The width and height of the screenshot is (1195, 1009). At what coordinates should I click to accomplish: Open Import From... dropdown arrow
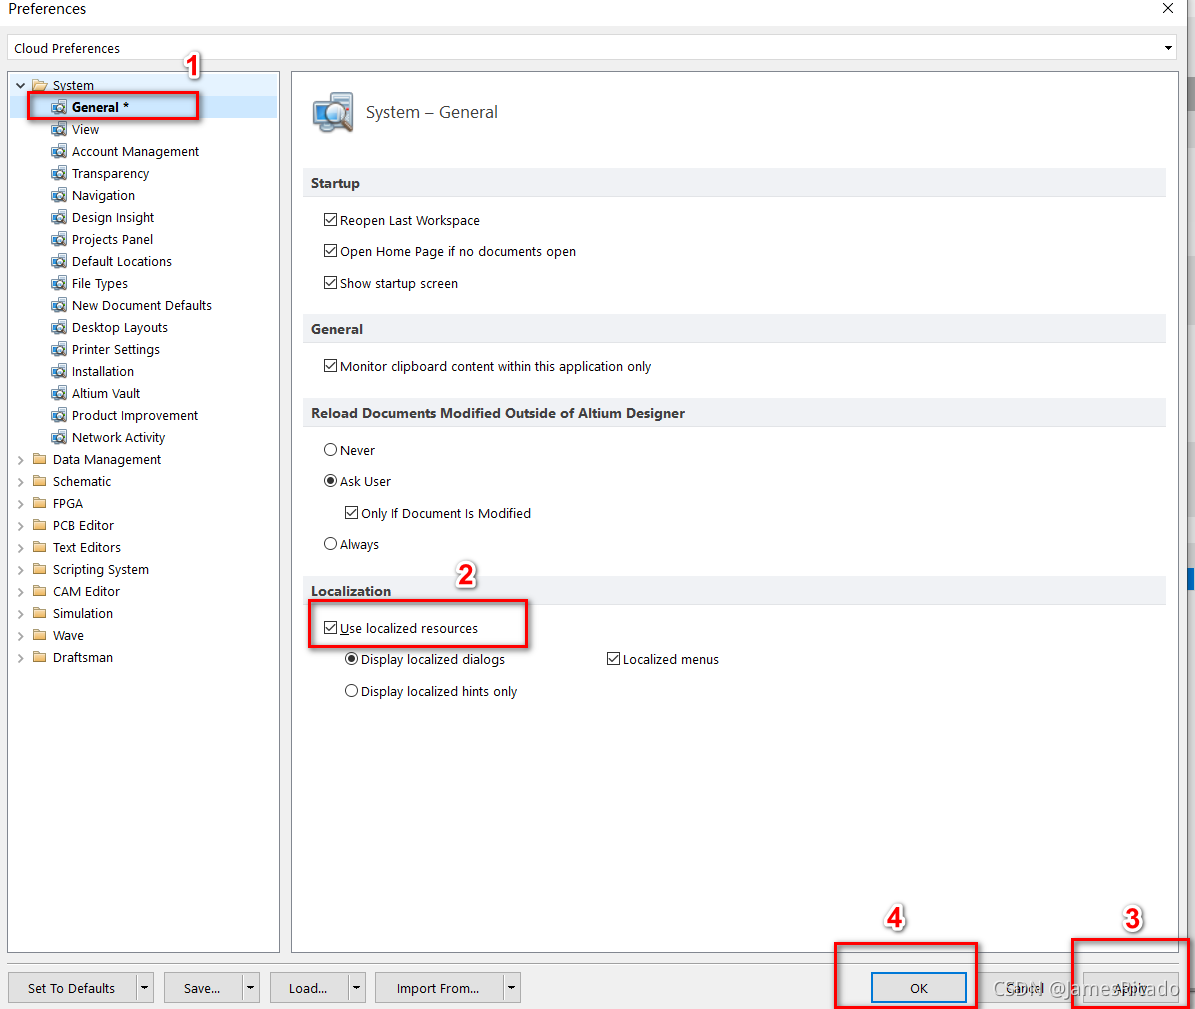512,988
